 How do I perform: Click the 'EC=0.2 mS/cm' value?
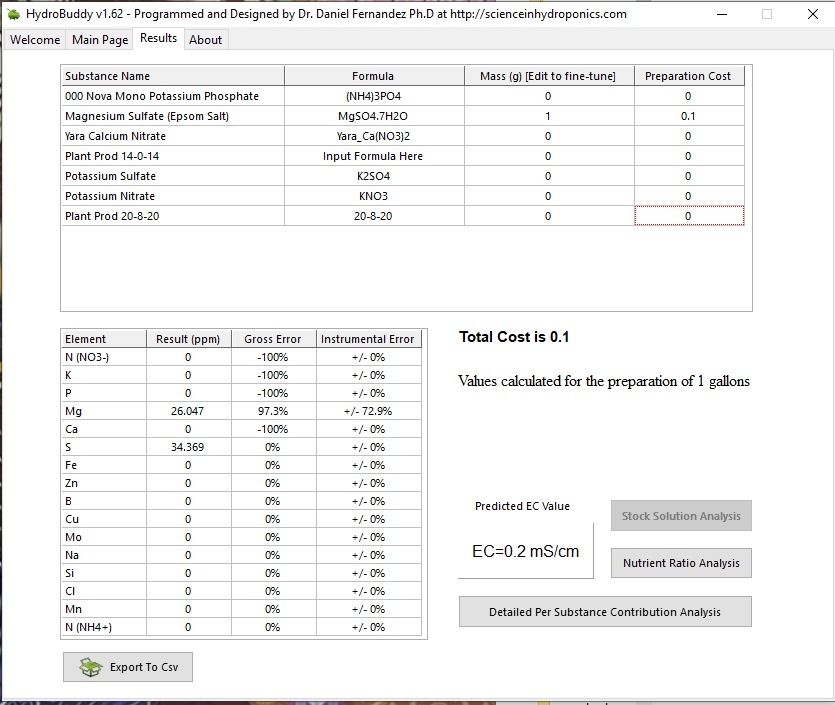(526, 551)
